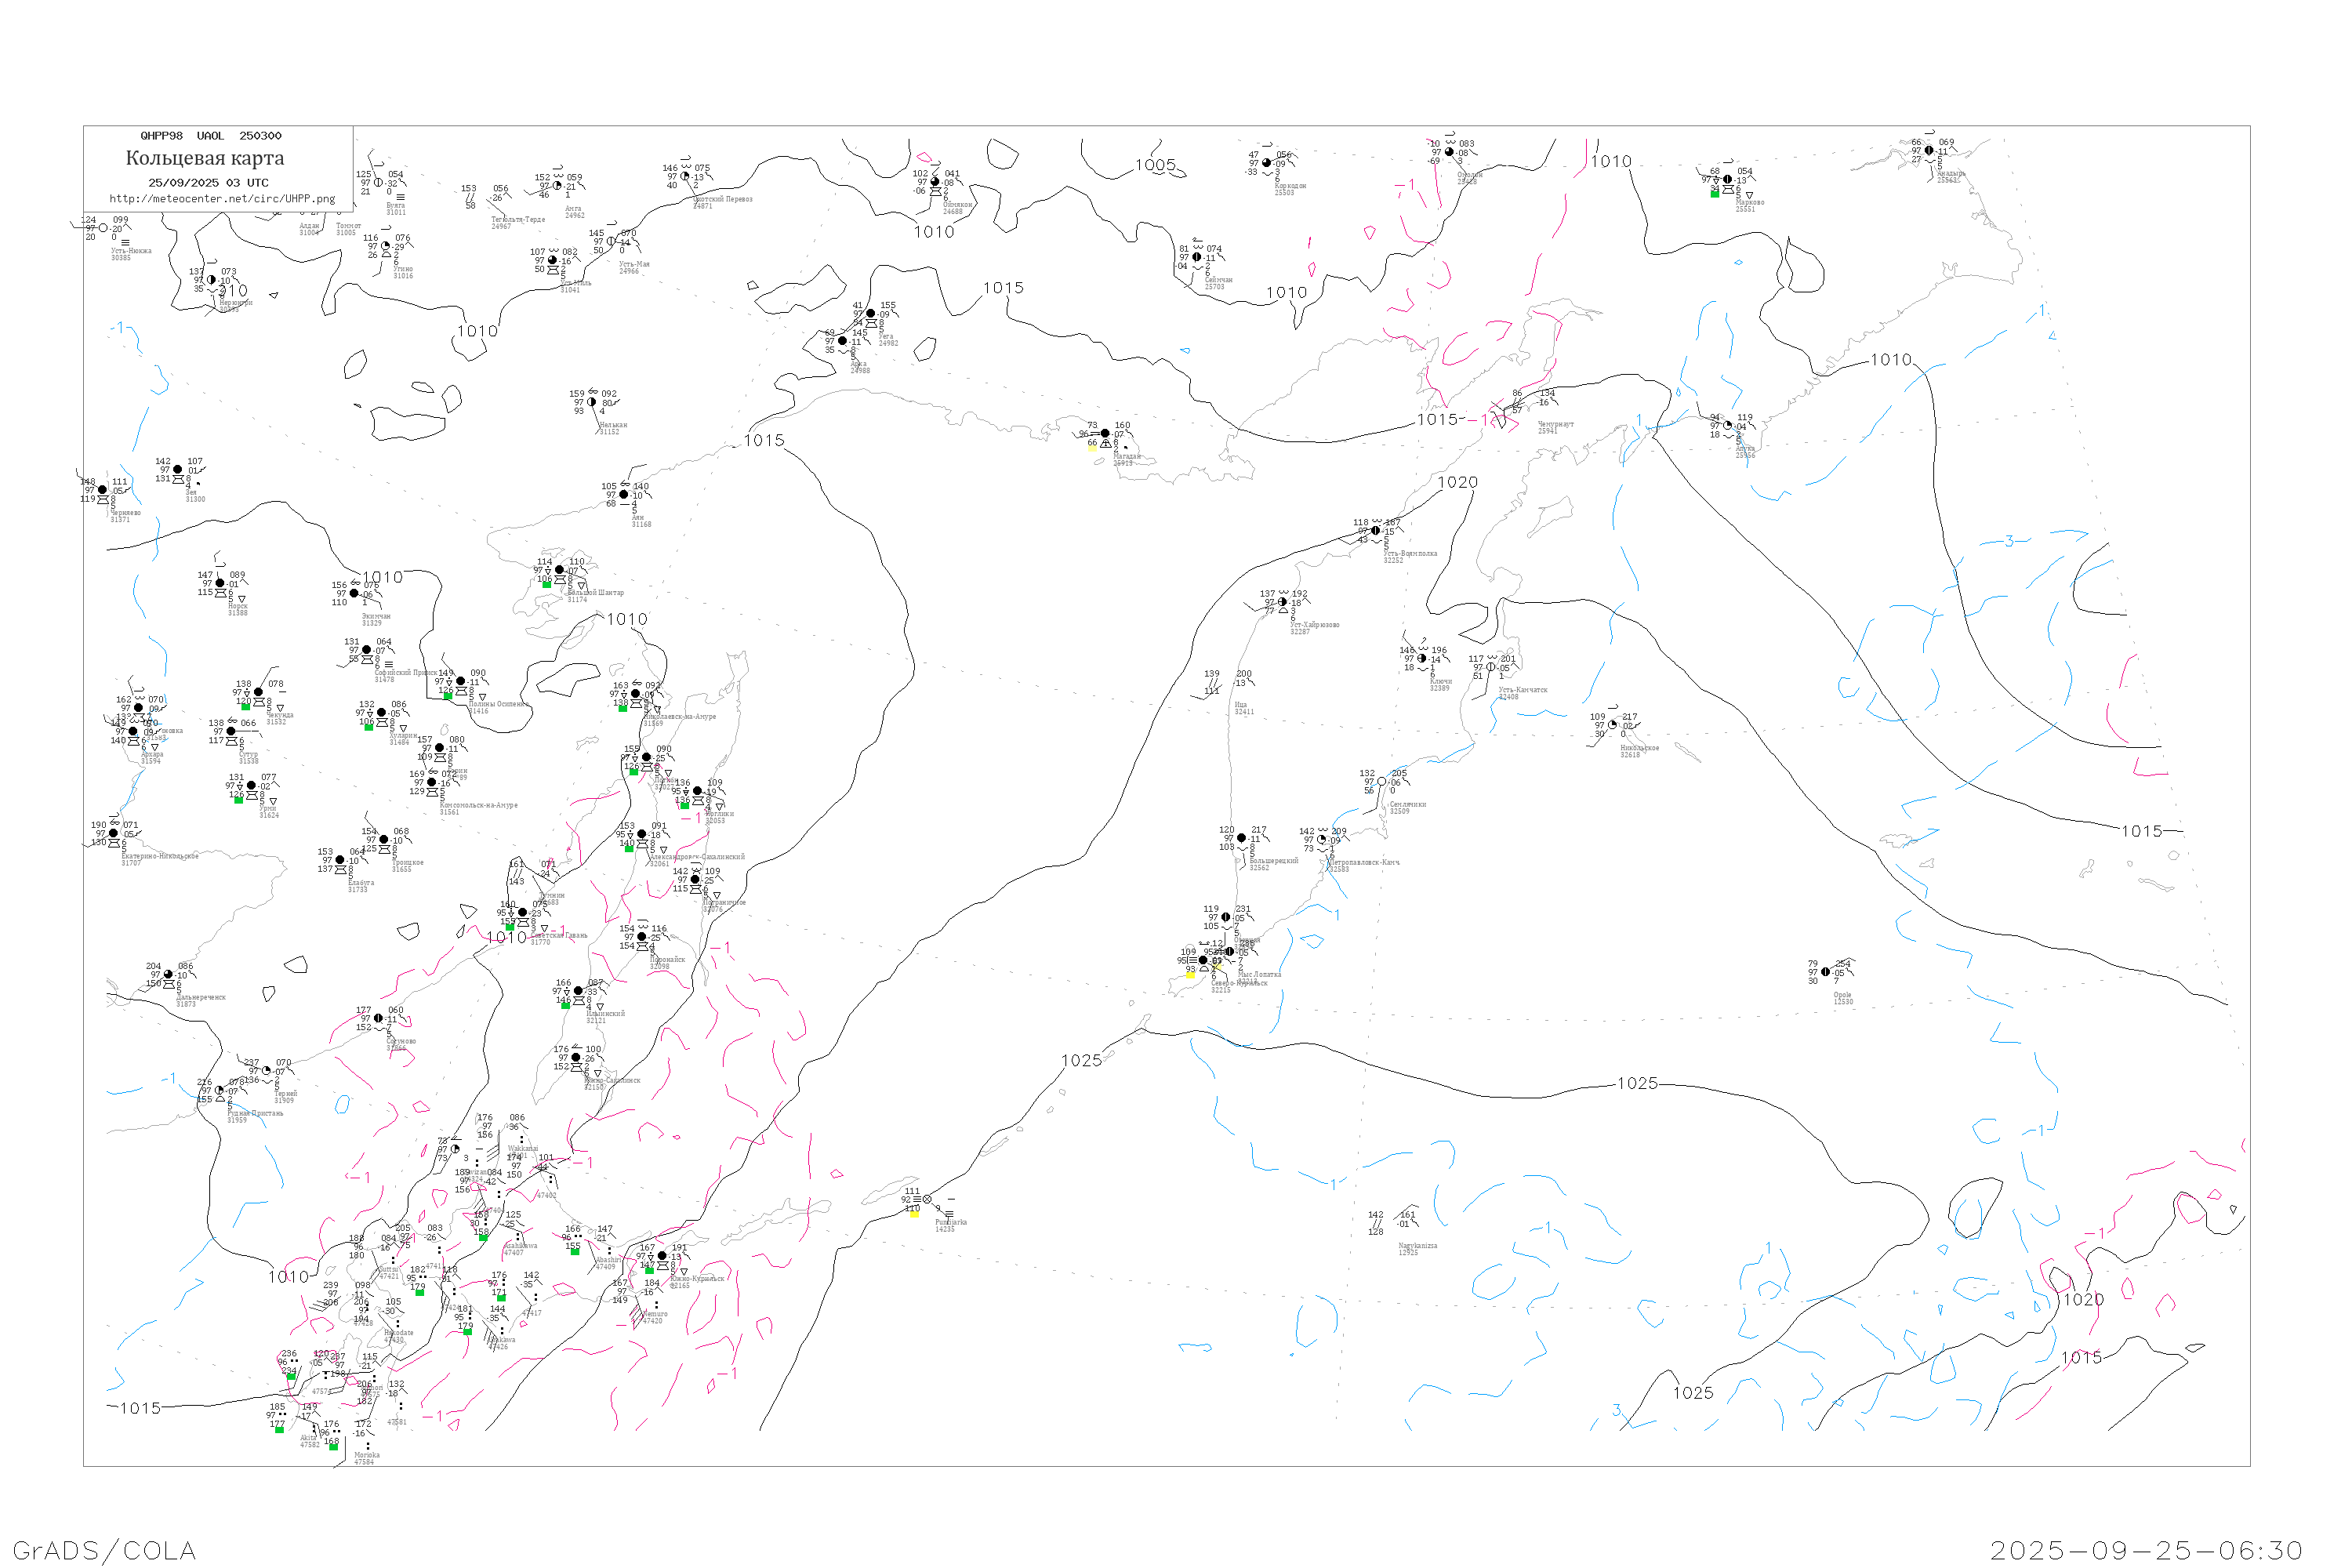The width and height of the screenshot is (2352, 1568).
Task: Click the Магадан station cloud-cover circle
Action: click(x=1105, y=434)
